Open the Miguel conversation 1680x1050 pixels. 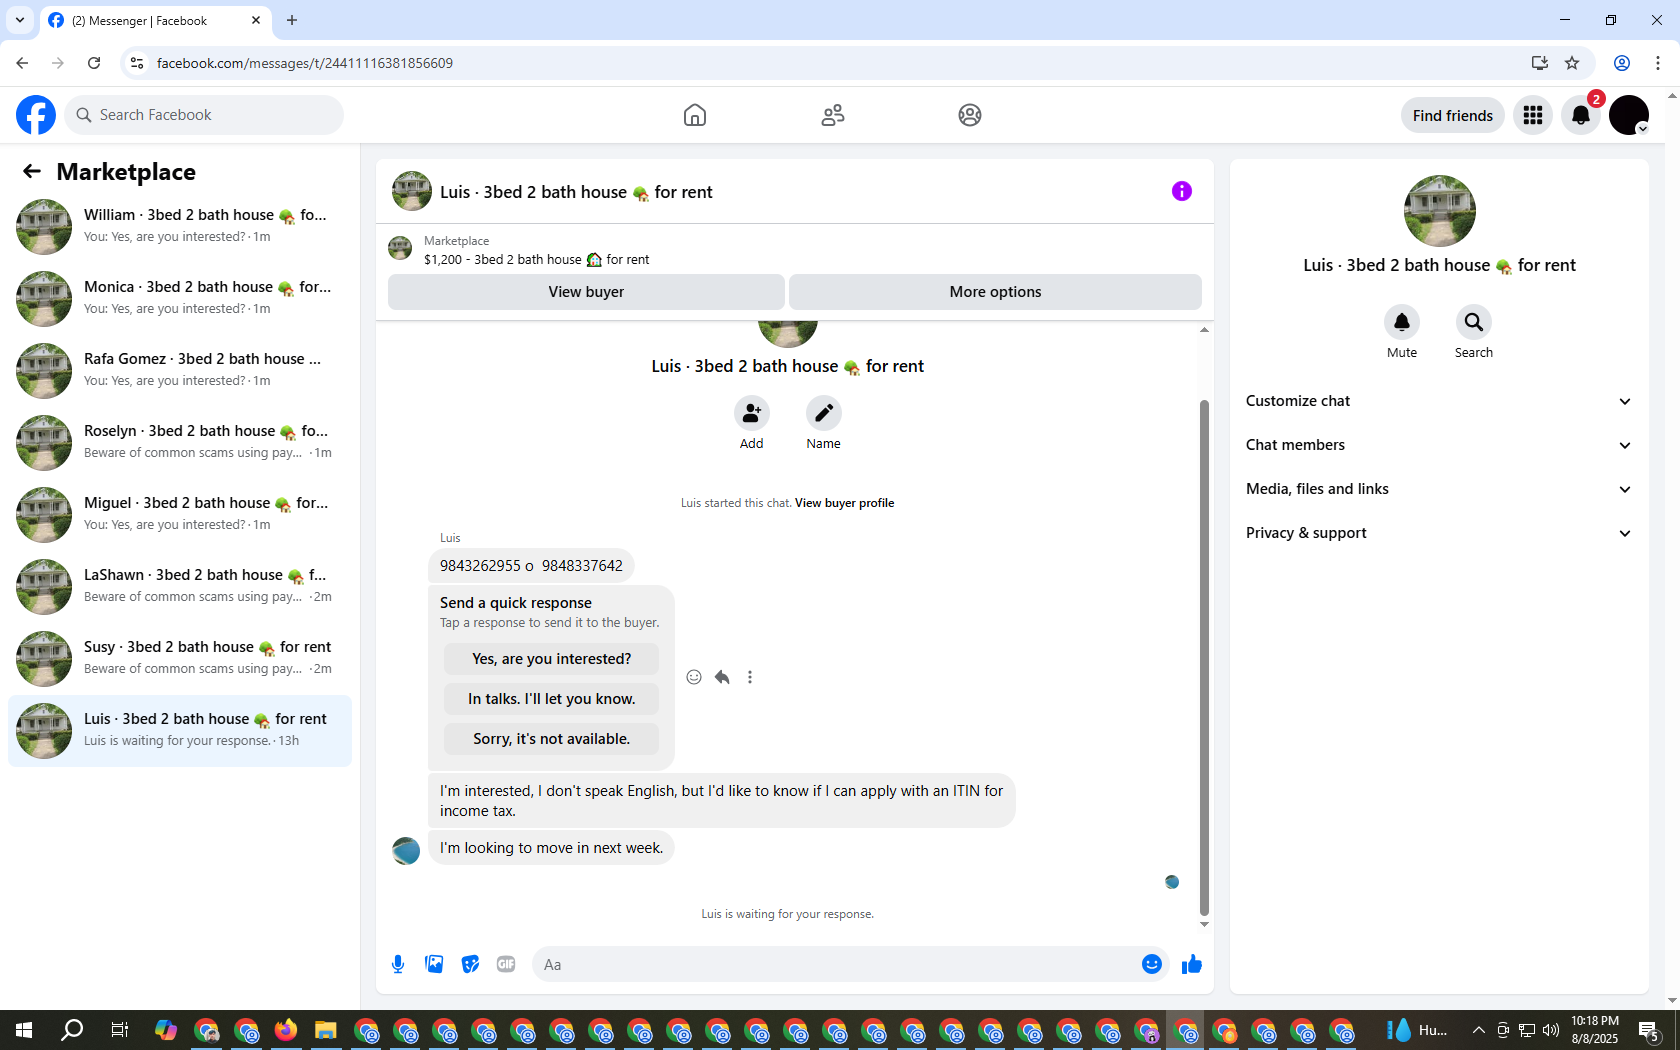click(180, 515)
